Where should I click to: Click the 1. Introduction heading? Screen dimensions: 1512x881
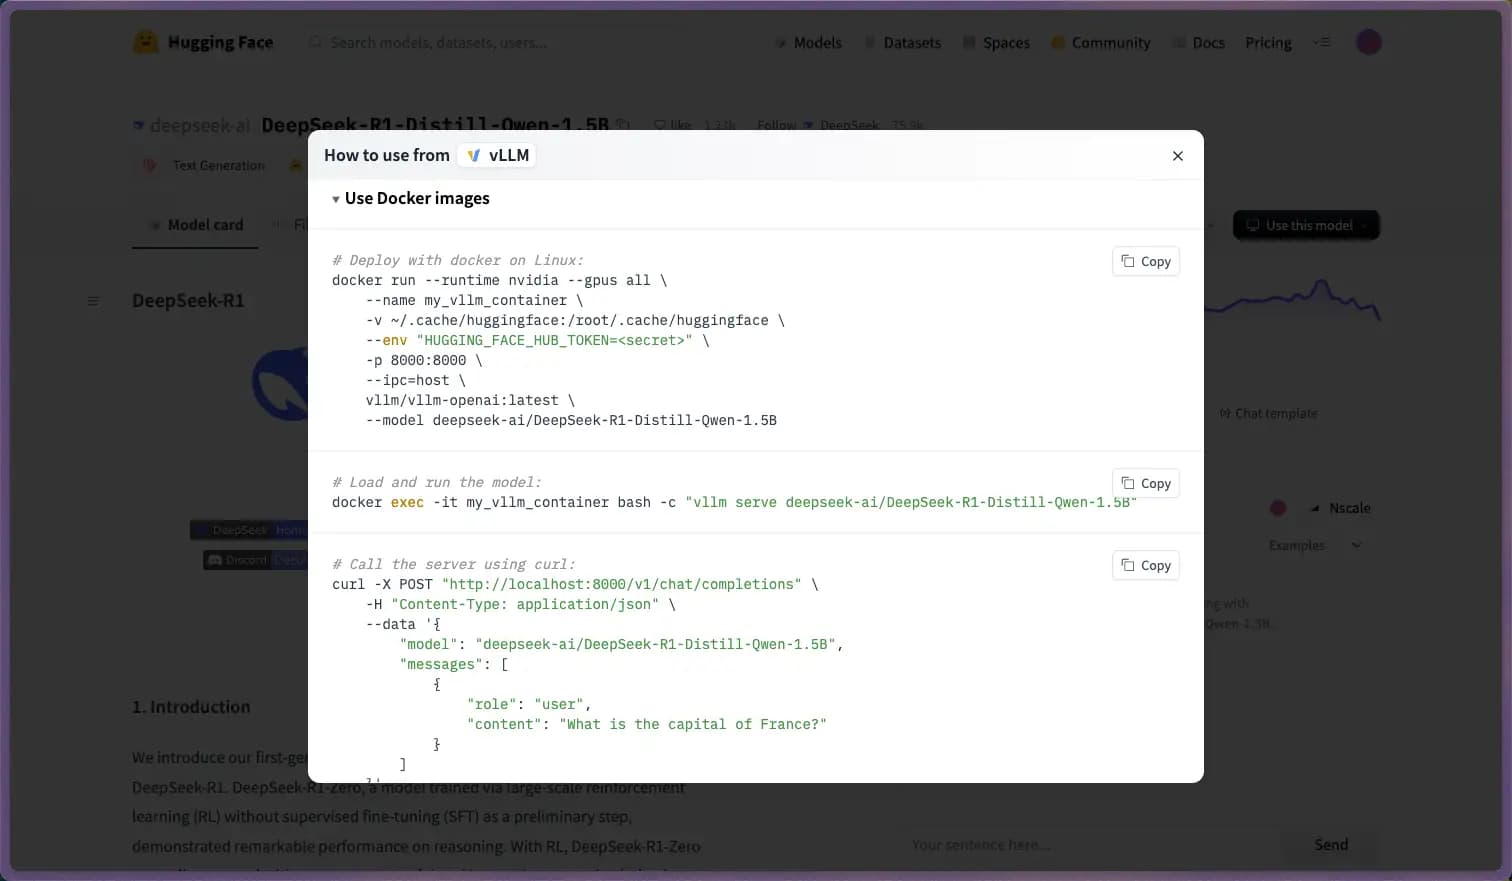(191, 707)
